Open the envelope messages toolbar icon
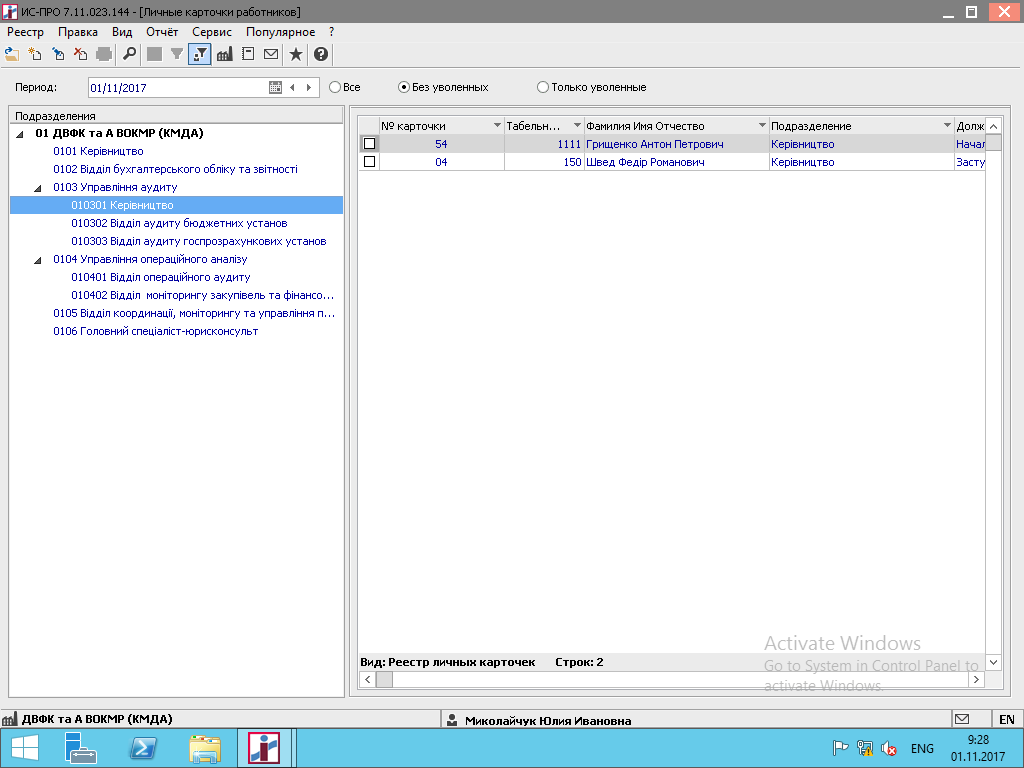The height and width of the screenshot is (768, 1024). coord(271,54)
